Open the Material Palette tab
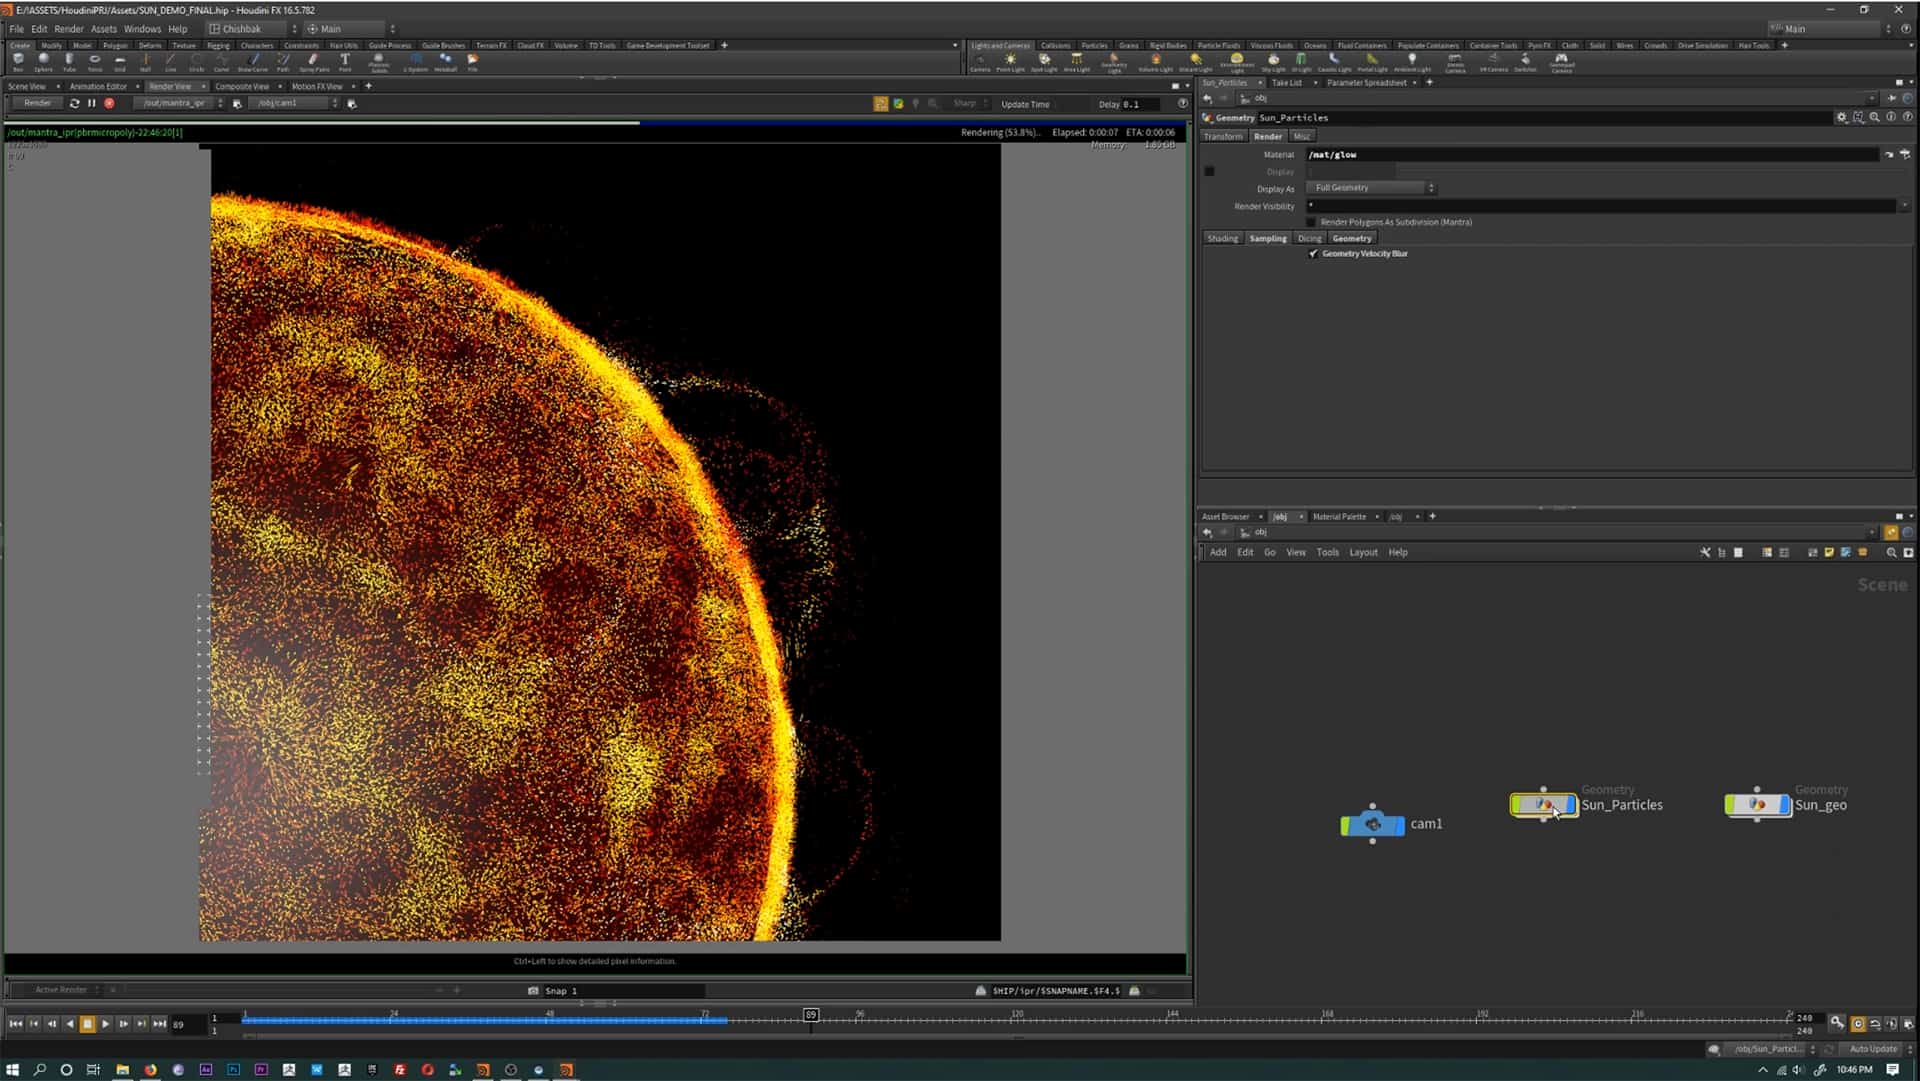This screenshot has width=1920, height=1081. click(1339, 517)
